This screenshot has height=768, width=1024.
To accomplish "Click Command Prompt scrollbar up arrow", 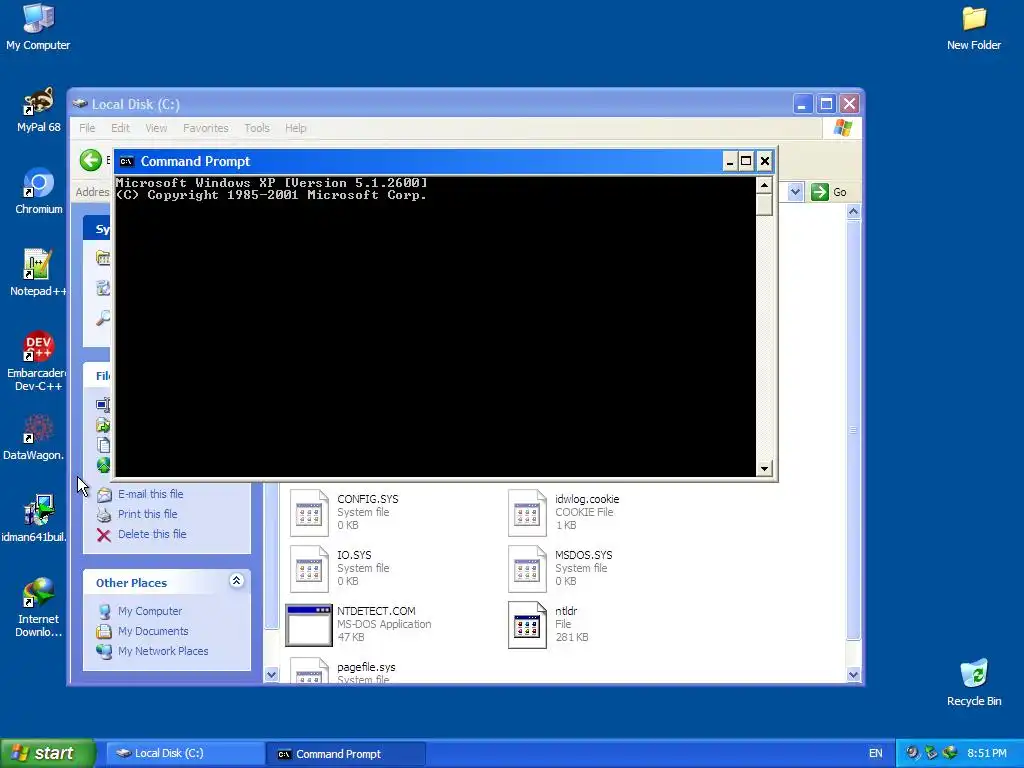I will pyautogui.click(x=764, y=185).
